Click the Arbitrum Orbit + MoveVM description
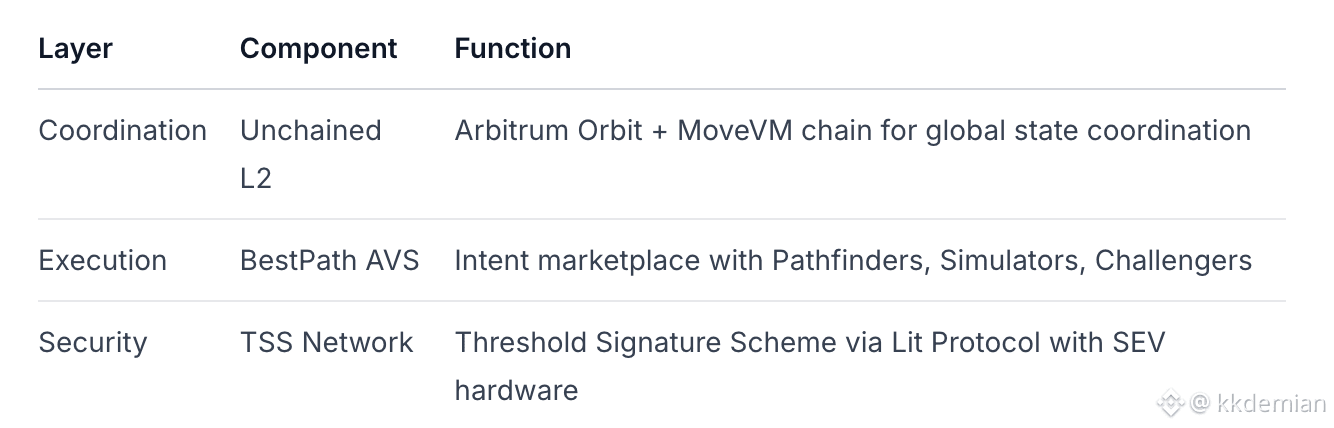This screenshot has width=1334, height=428. coord(852,130)
